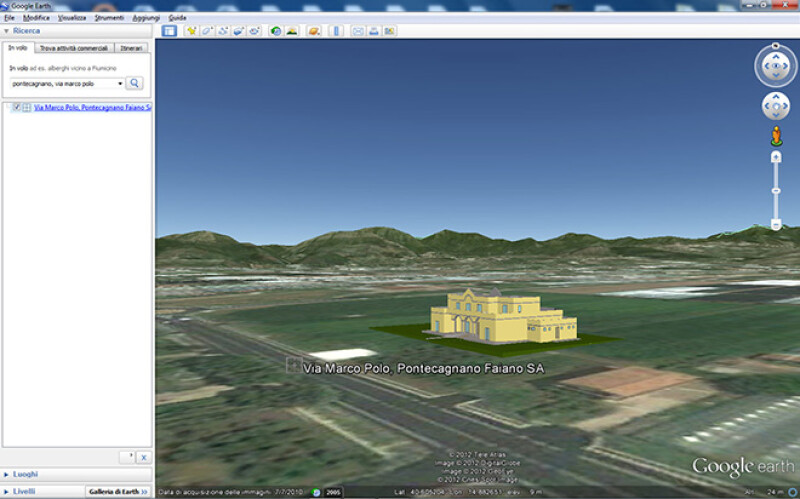Viewport: 800px width, 499px height.
Task: Open the Visualizza menu
Action: [x=72, y=18]
